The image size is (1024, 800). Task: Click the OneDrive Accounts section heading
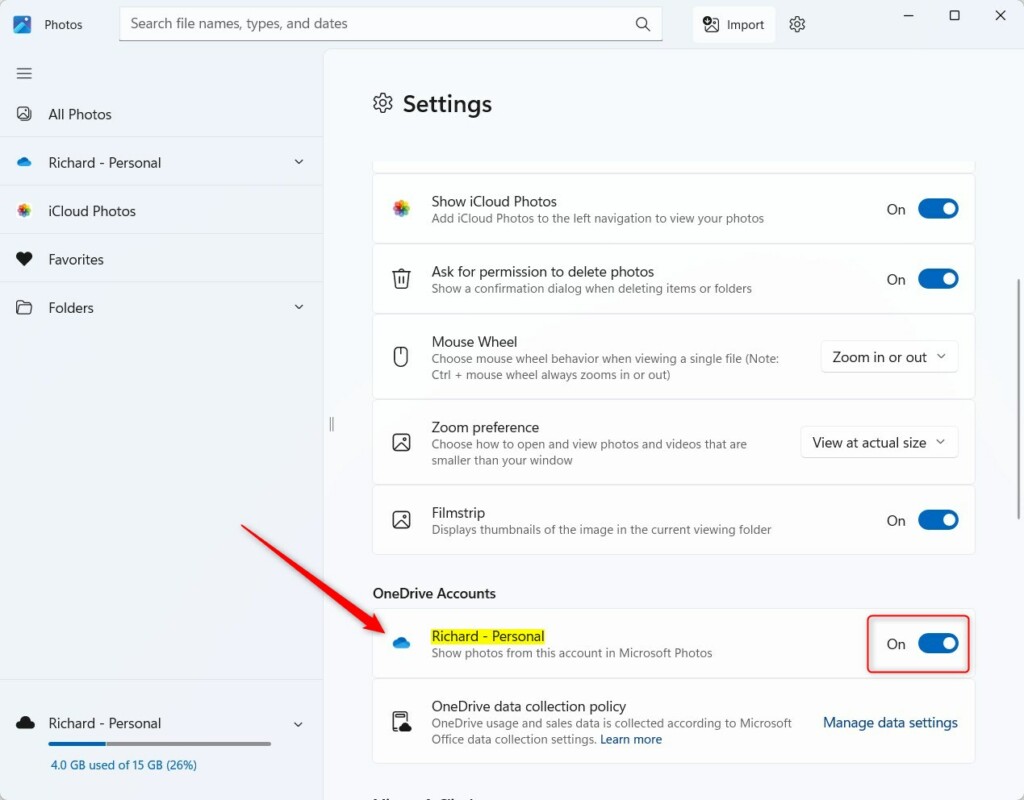[x=434, y=593]
